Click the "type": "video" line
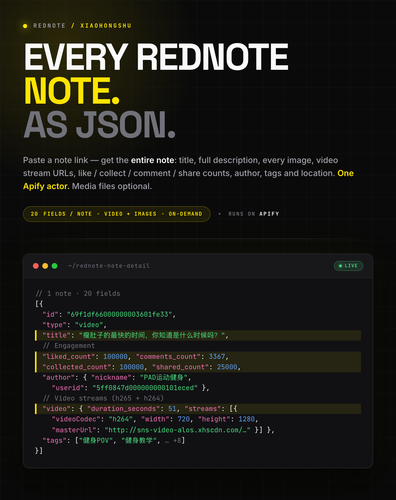The height and width of the screenshot is (500, 396). click(74, 325)
